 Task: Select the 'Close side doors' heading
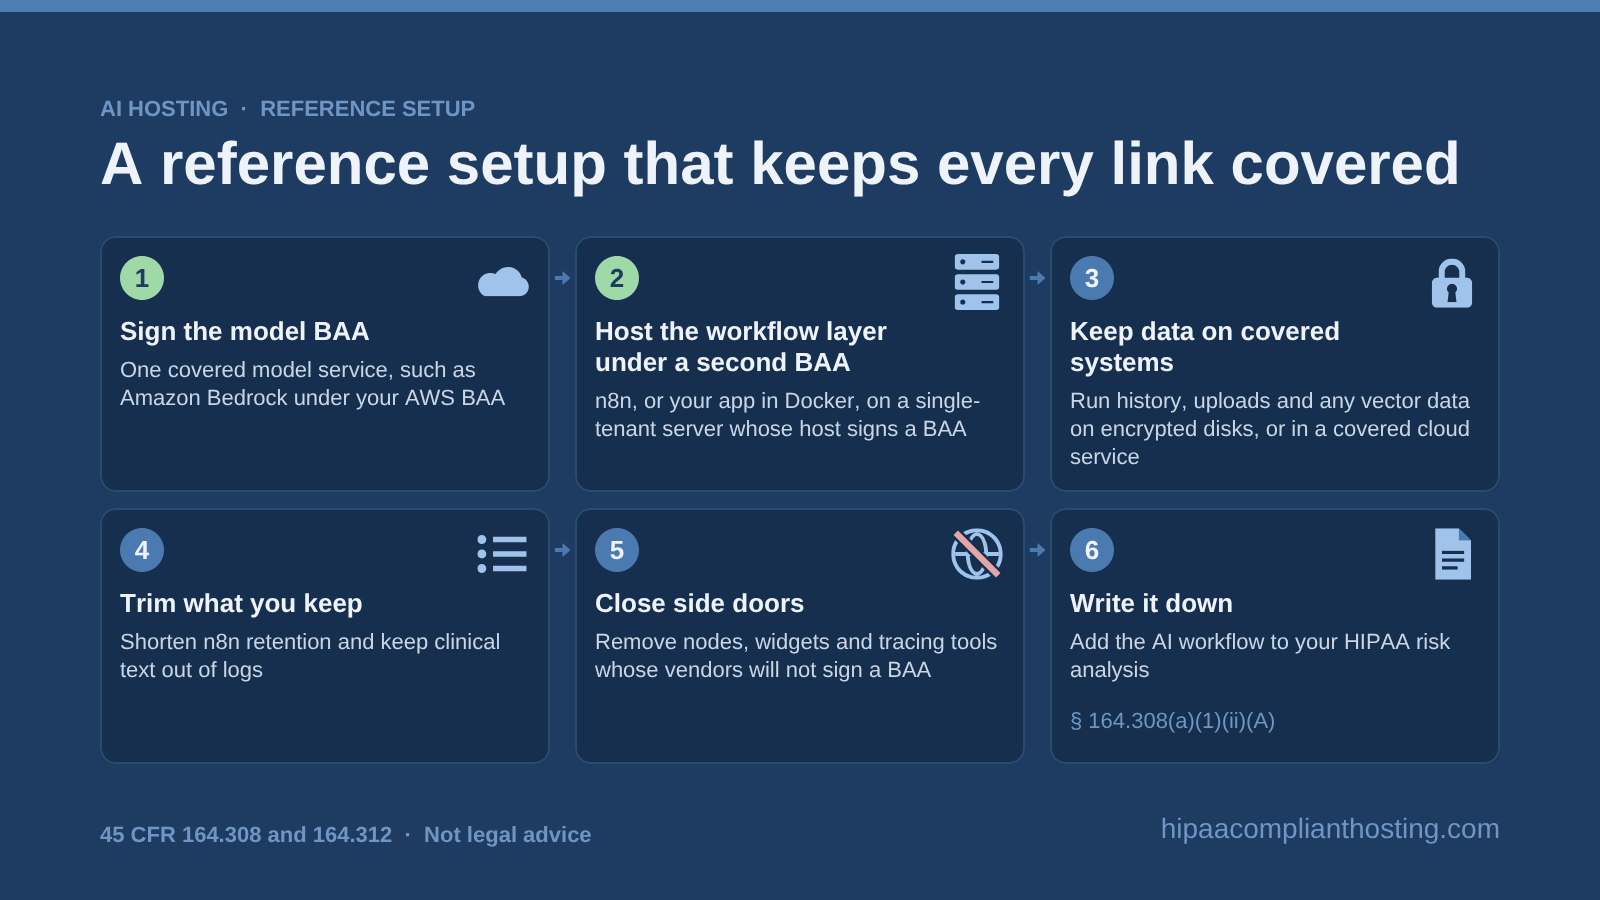click(699, 603)
